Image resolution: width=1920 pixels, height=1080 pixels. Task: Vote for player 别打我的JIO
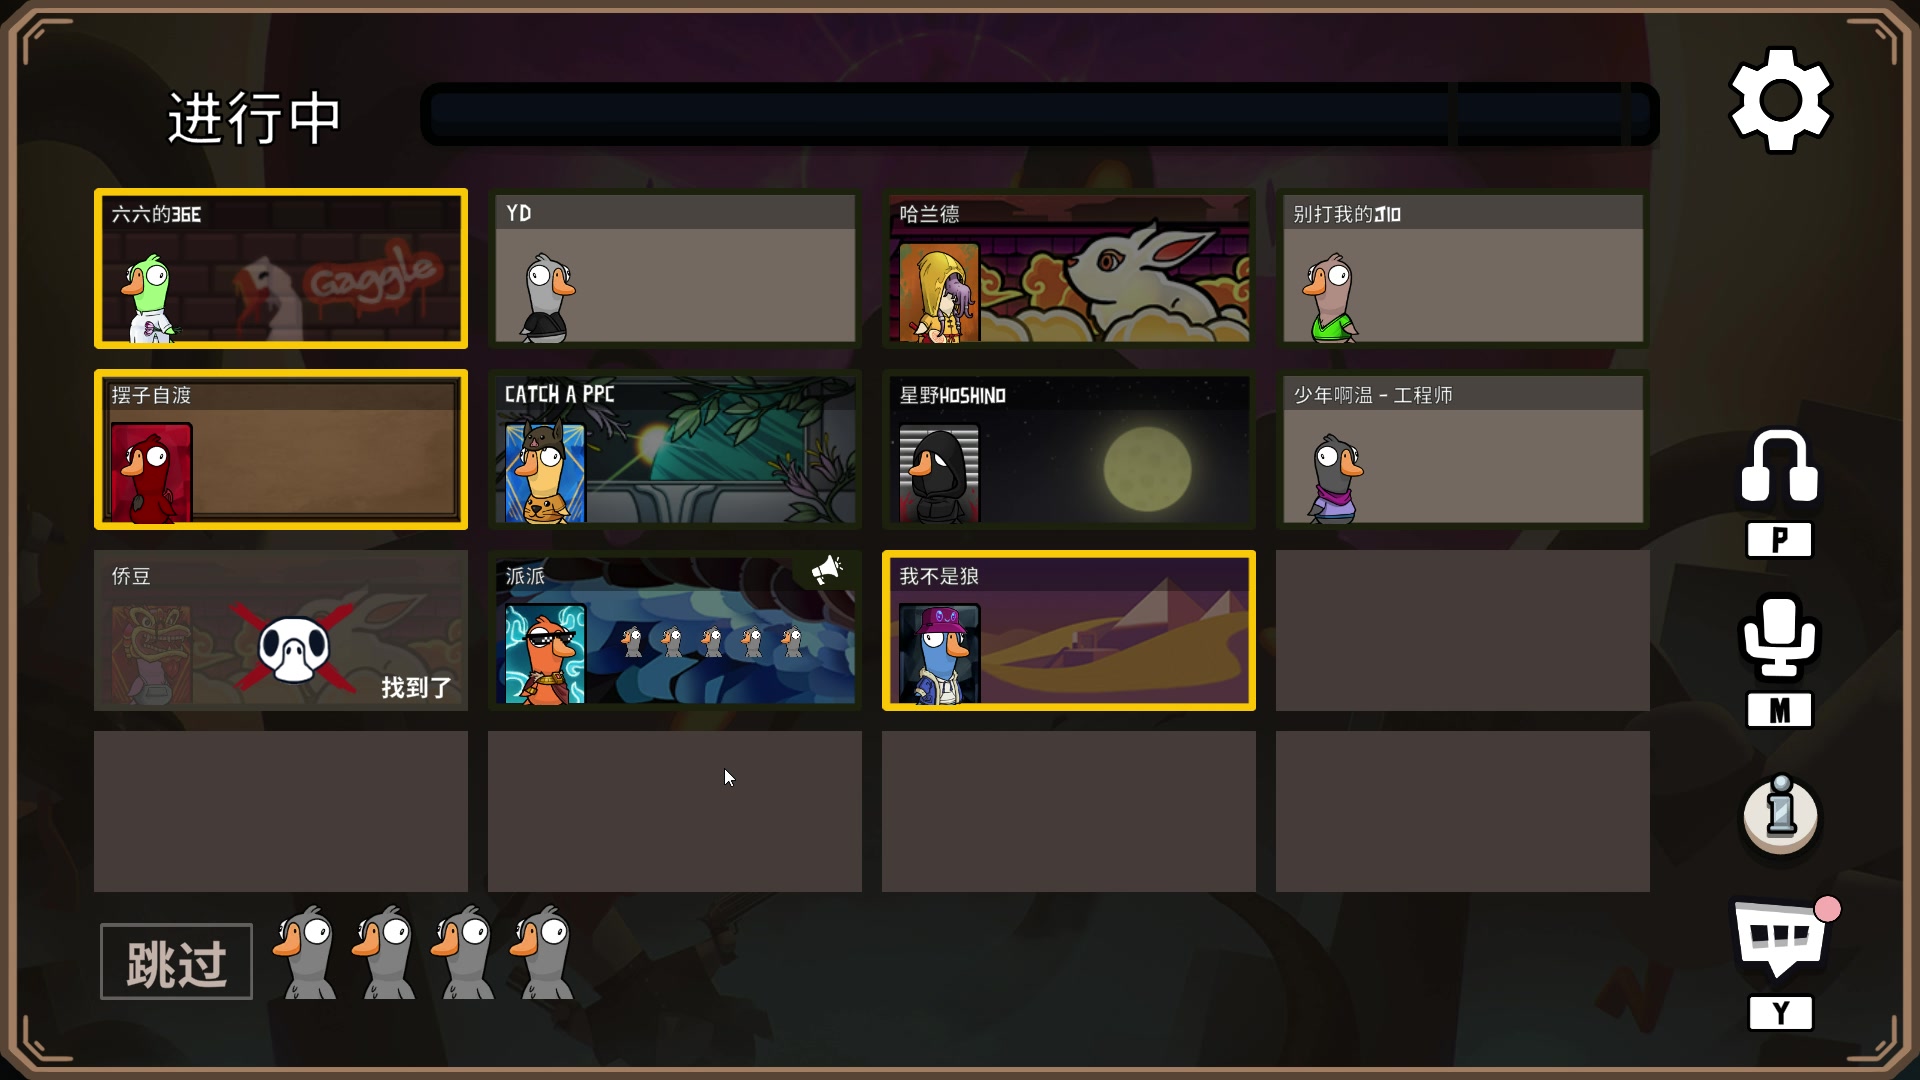pos(1463,268)
